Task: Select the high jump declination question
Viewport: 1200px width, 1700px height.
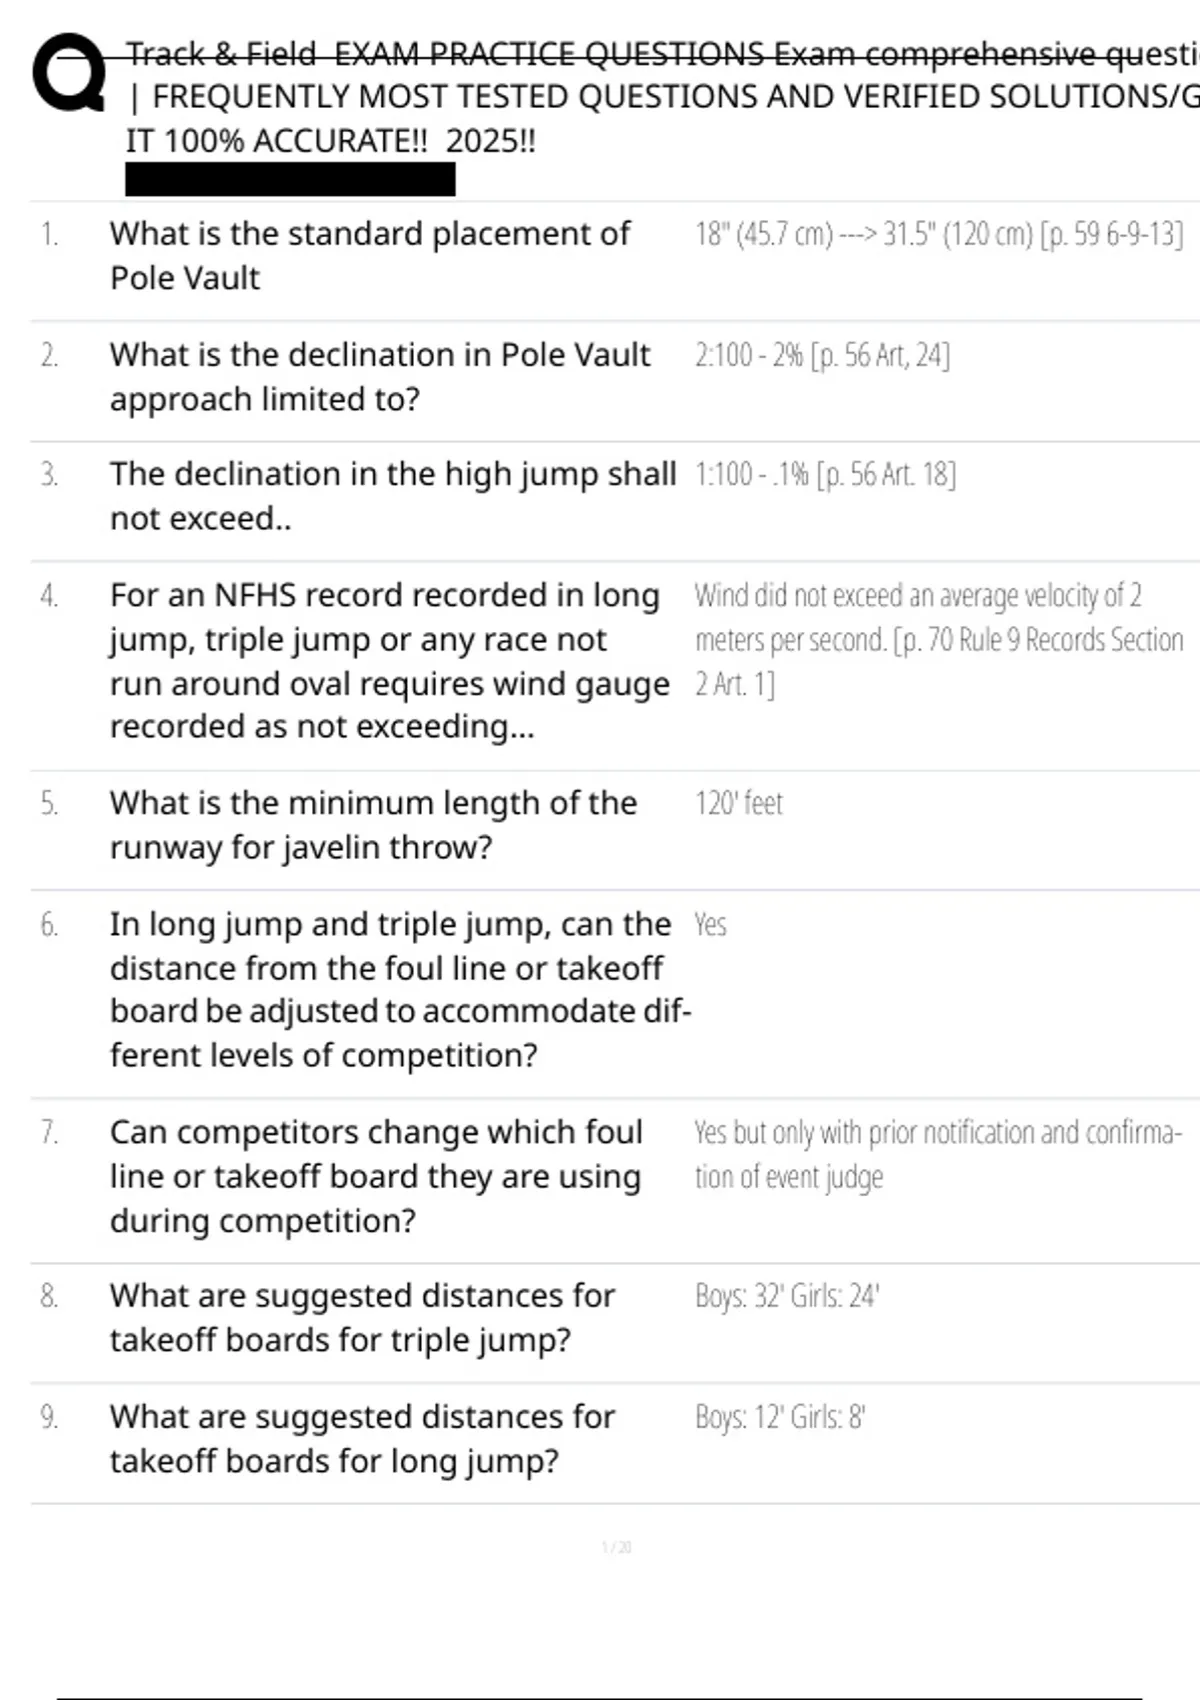Action: point(392,496)
